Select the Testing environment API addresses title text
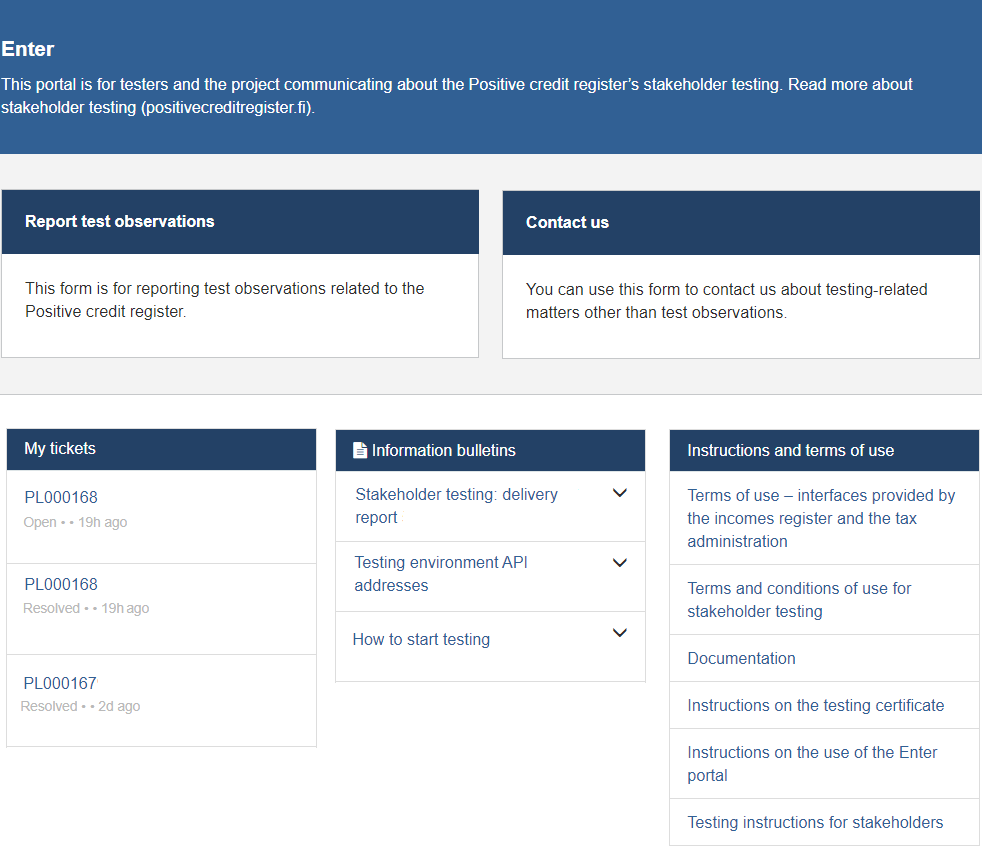This screenshot has width=982, height=848. (x=441, y=574)
